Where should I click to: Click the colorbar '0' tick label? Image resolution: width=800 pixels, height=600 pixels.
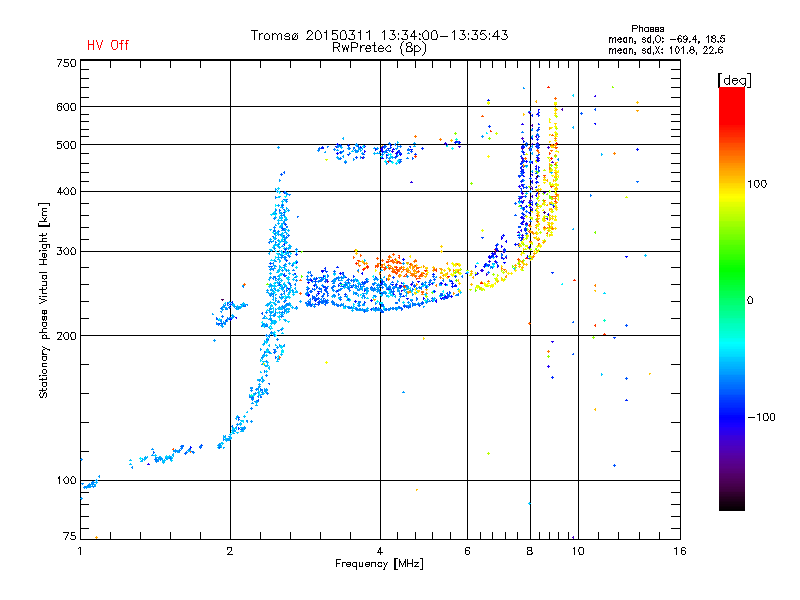[x=750, y=301]
